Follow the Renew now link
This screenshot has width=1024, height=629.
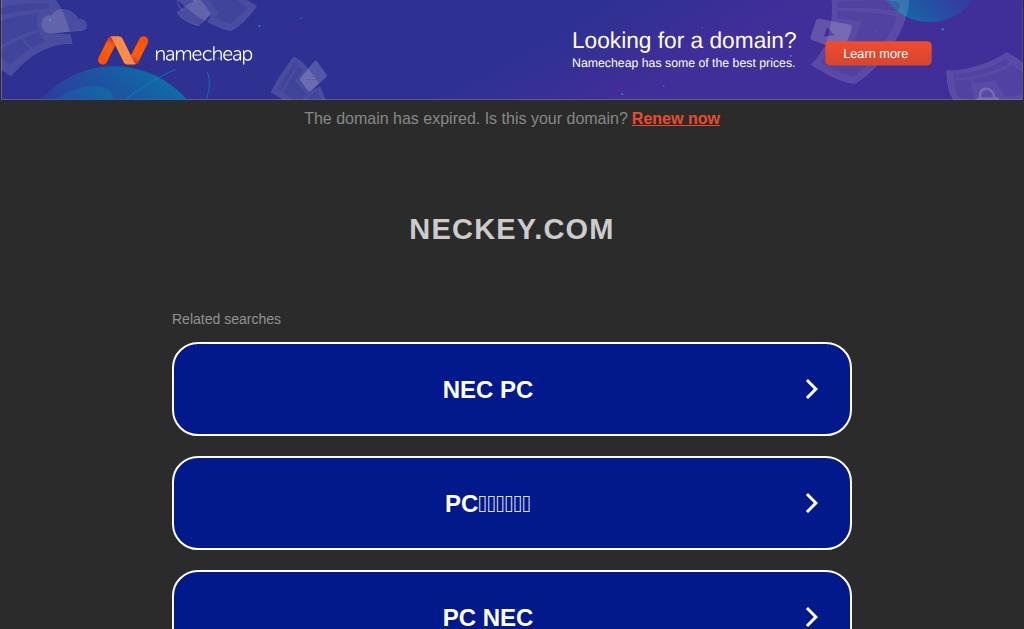point(676,119)
